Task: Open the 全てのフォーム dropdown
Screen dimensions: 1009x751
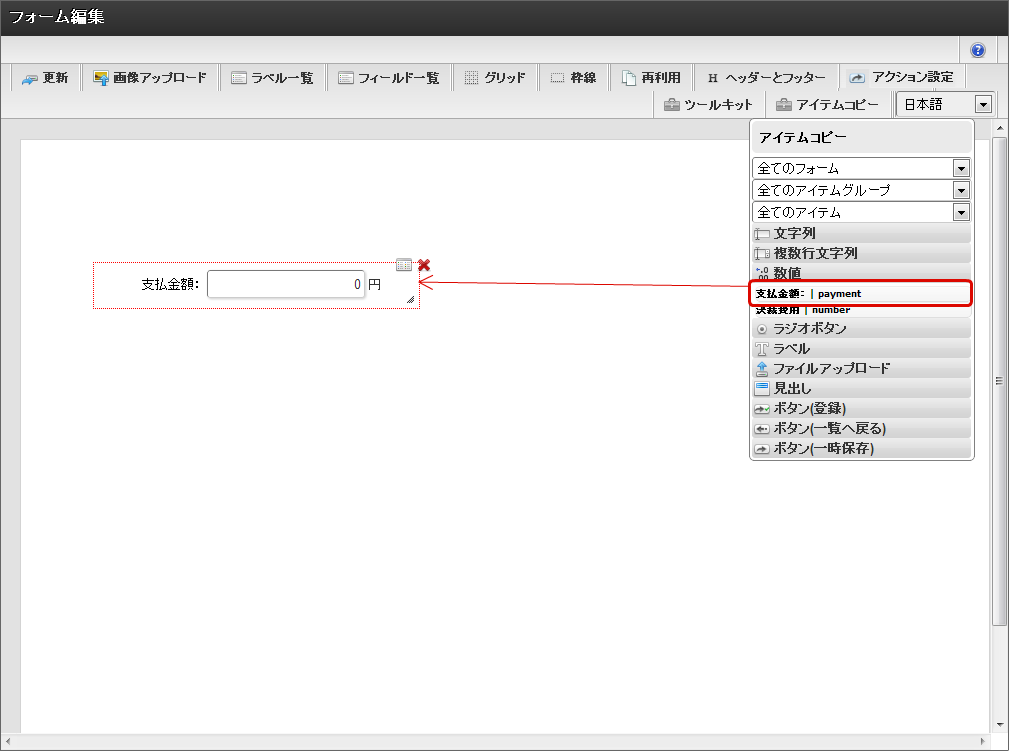Action: pyautogui.click(x=861, y=169)
